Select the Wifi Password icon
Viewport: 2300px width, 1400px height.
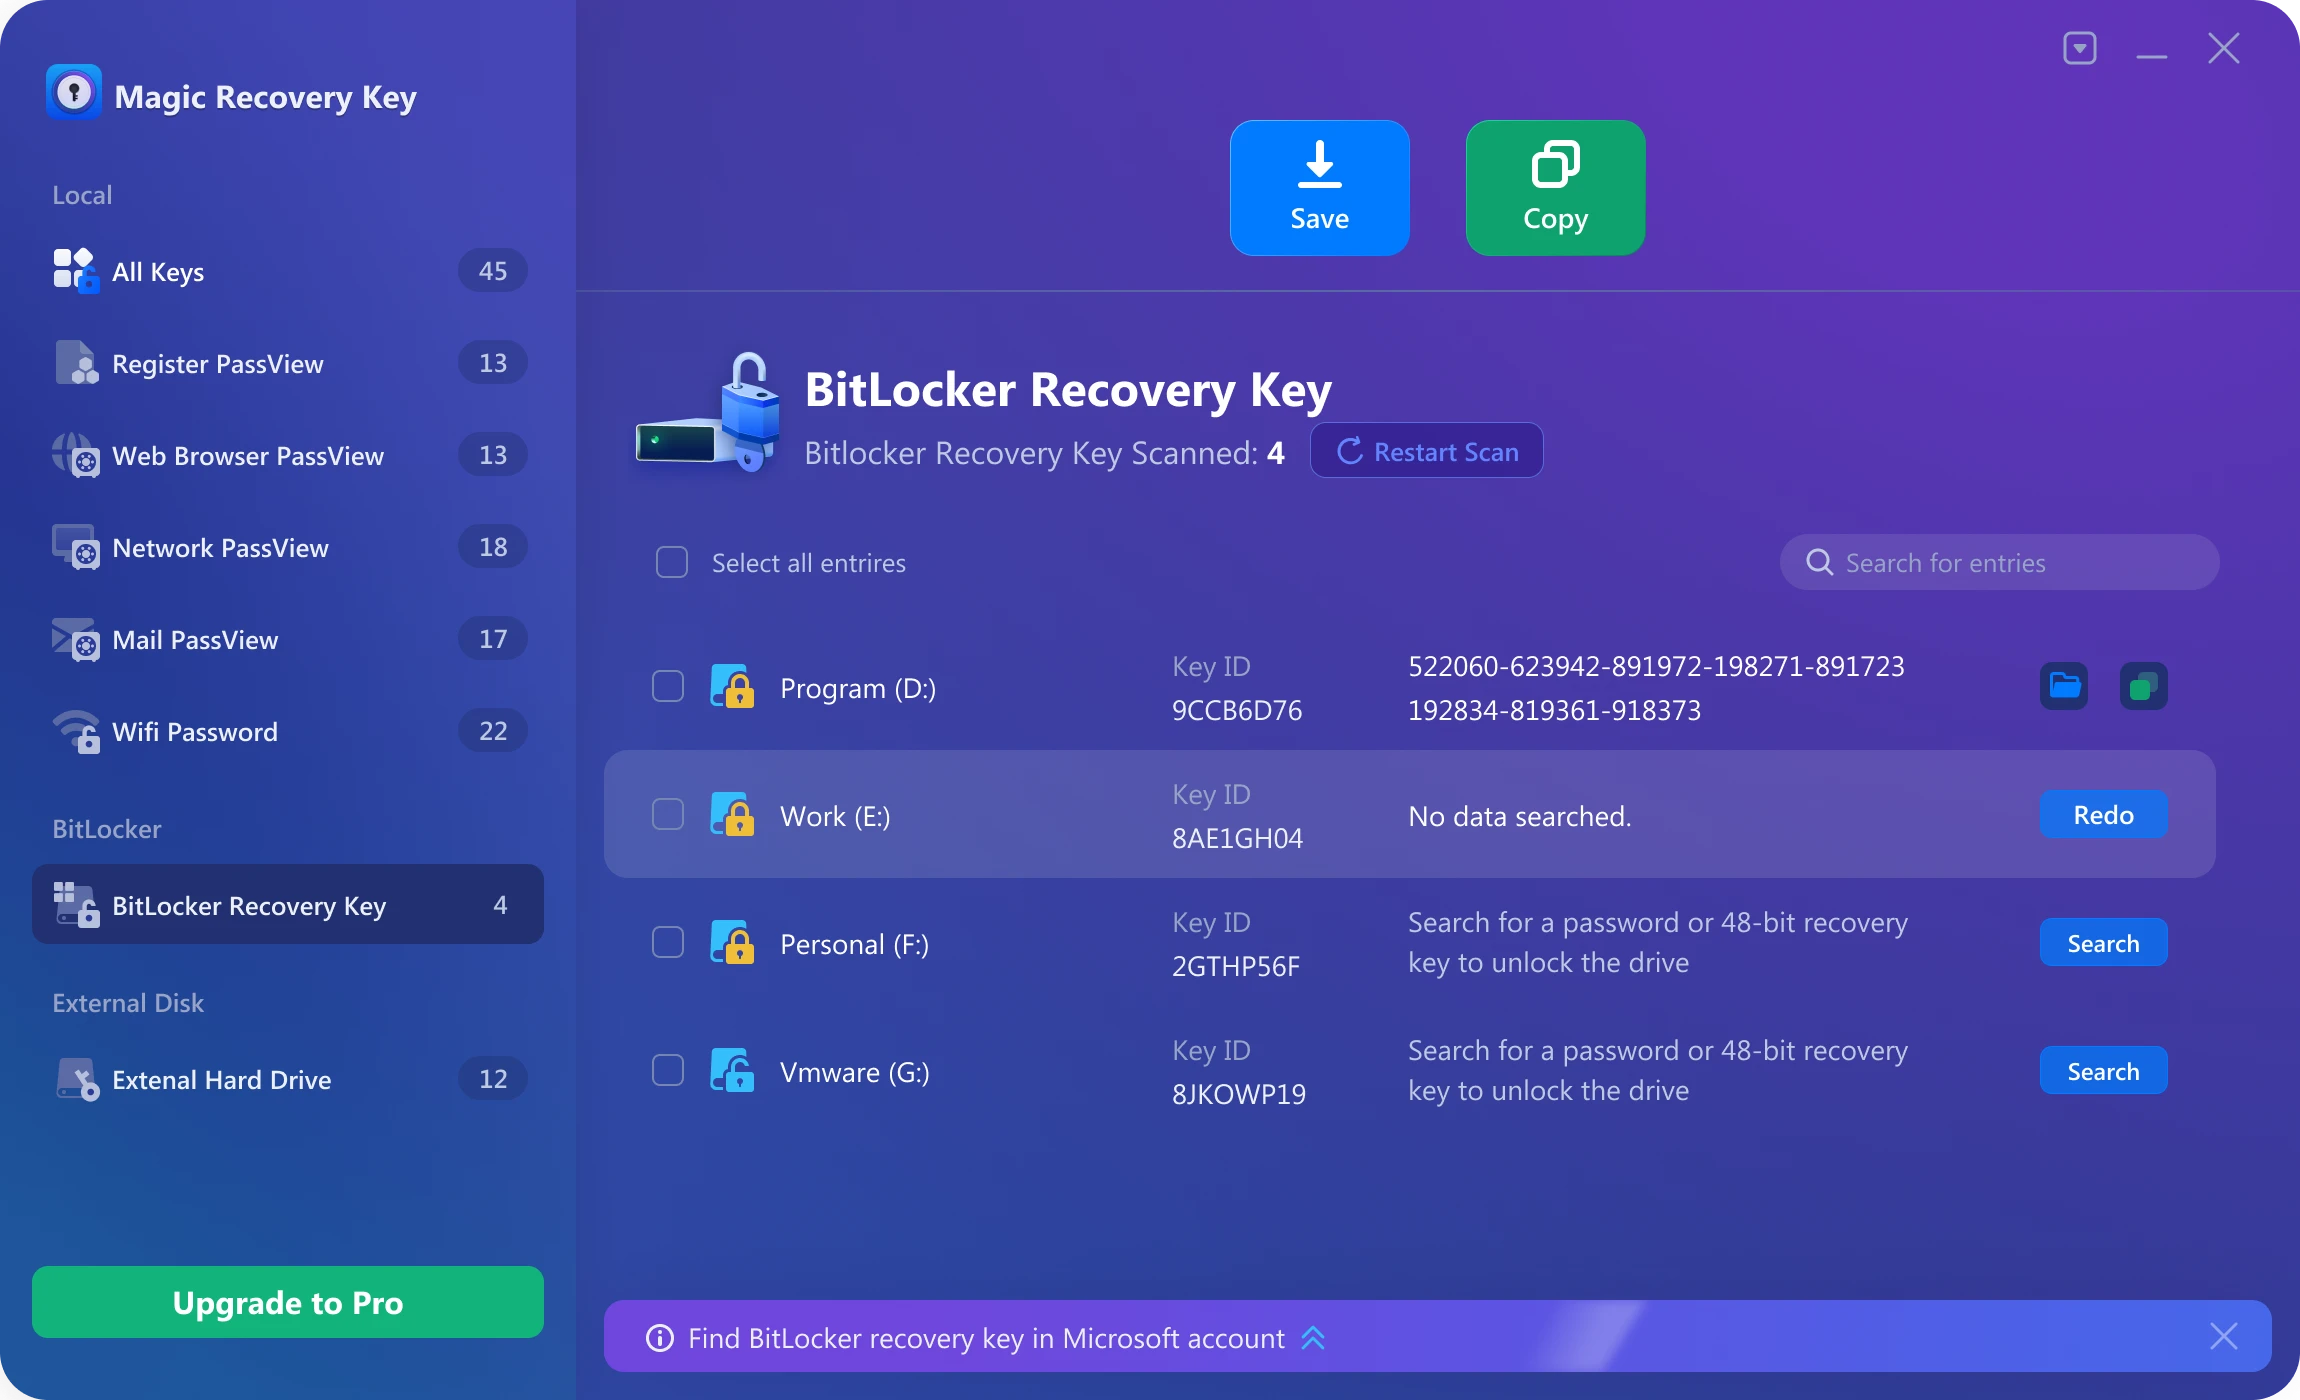(x=76, y=732)
